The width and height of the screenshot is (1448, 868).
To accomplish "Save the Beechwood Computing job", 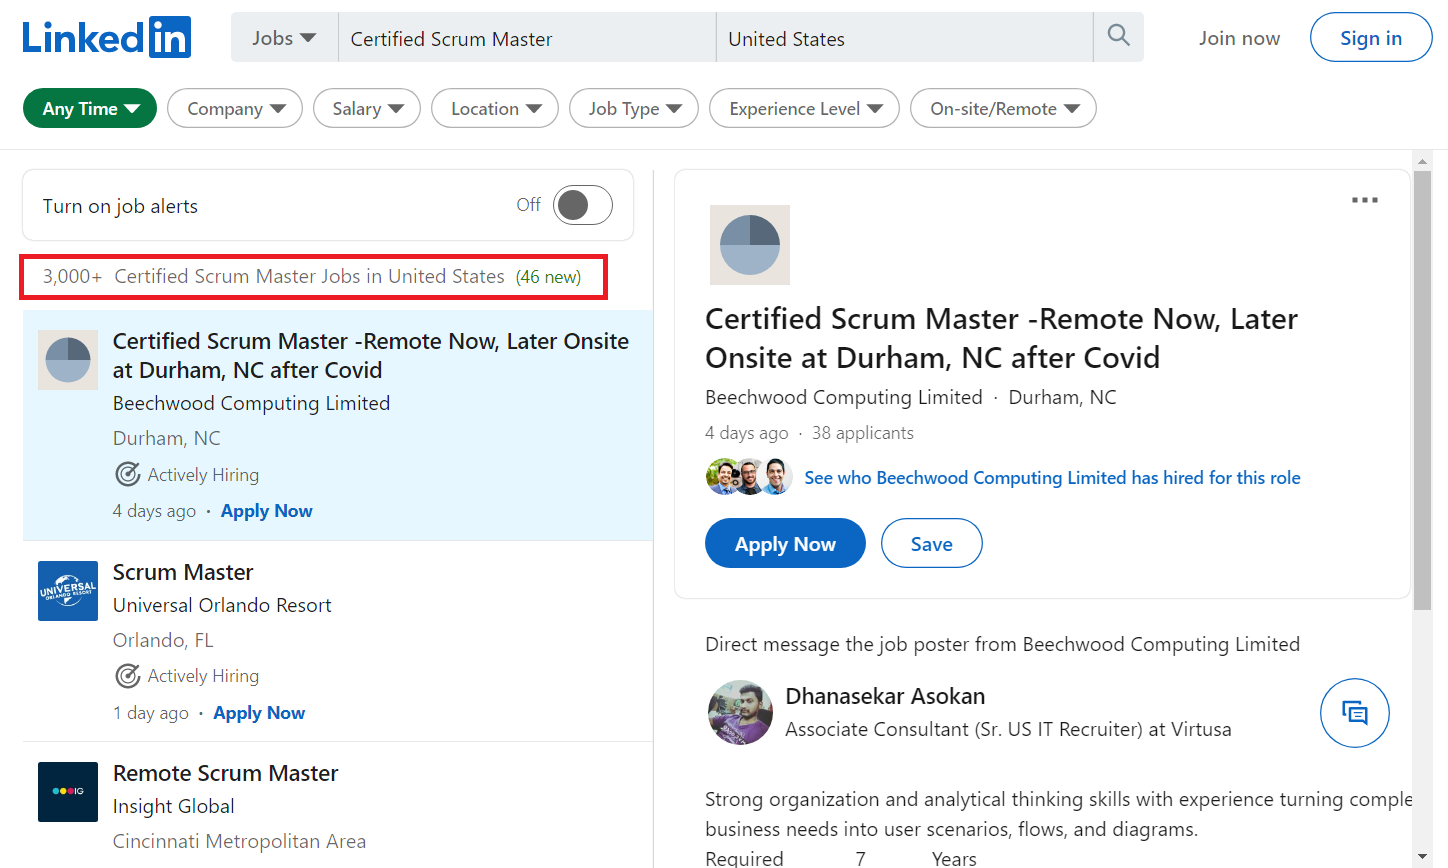I will click(x=931, y=544).
